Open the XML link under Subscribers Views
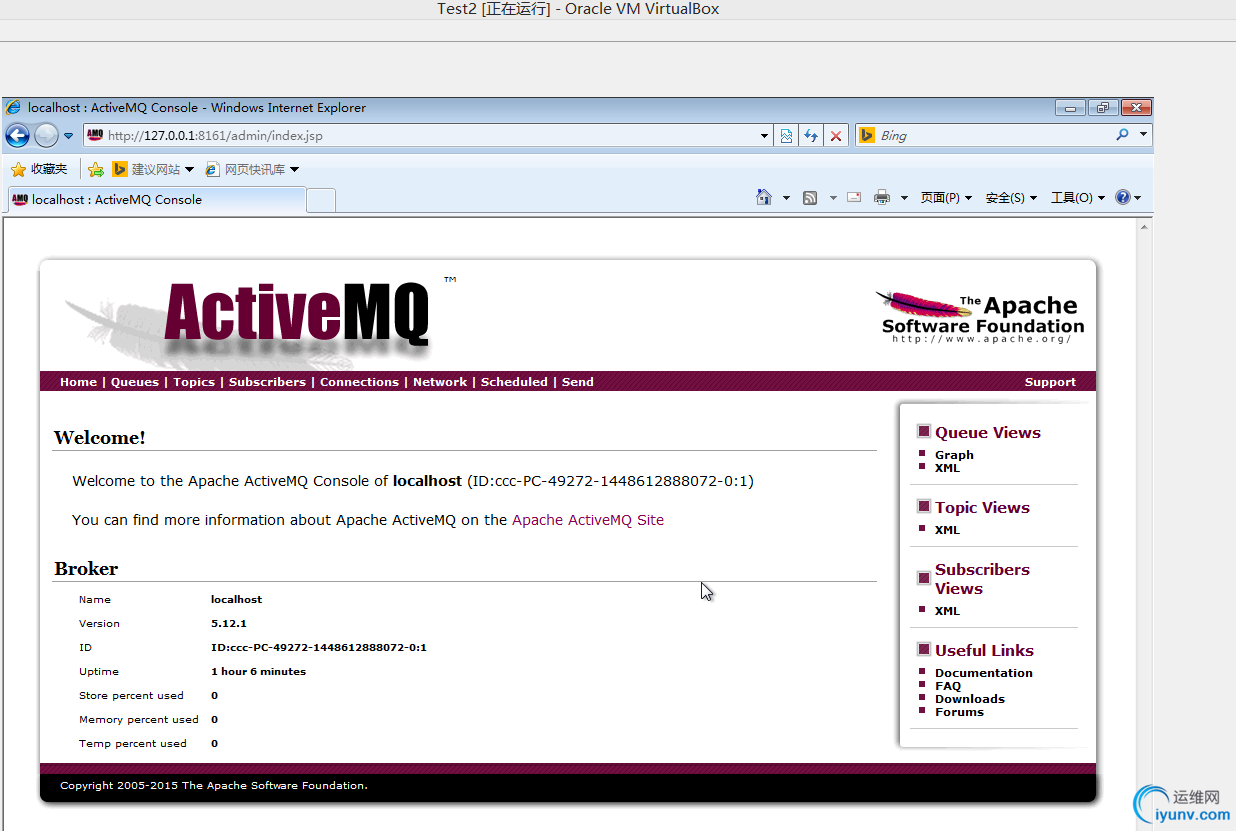Image resolution: width=1236 pixels, height=831 pixels. 947,611
